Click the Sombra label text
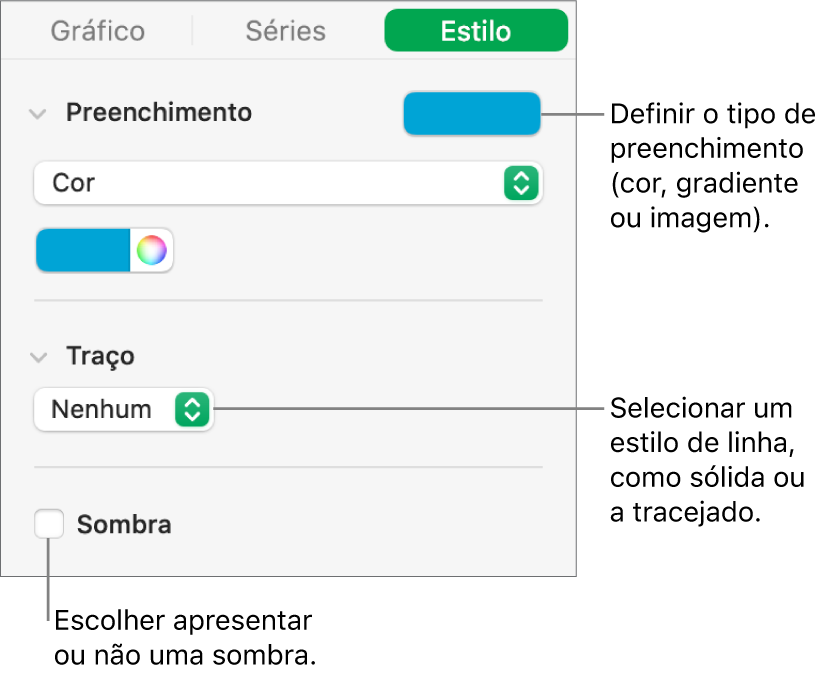Viewport: 830px width, 681px height. pyautogui.click(x=124, y=524)
